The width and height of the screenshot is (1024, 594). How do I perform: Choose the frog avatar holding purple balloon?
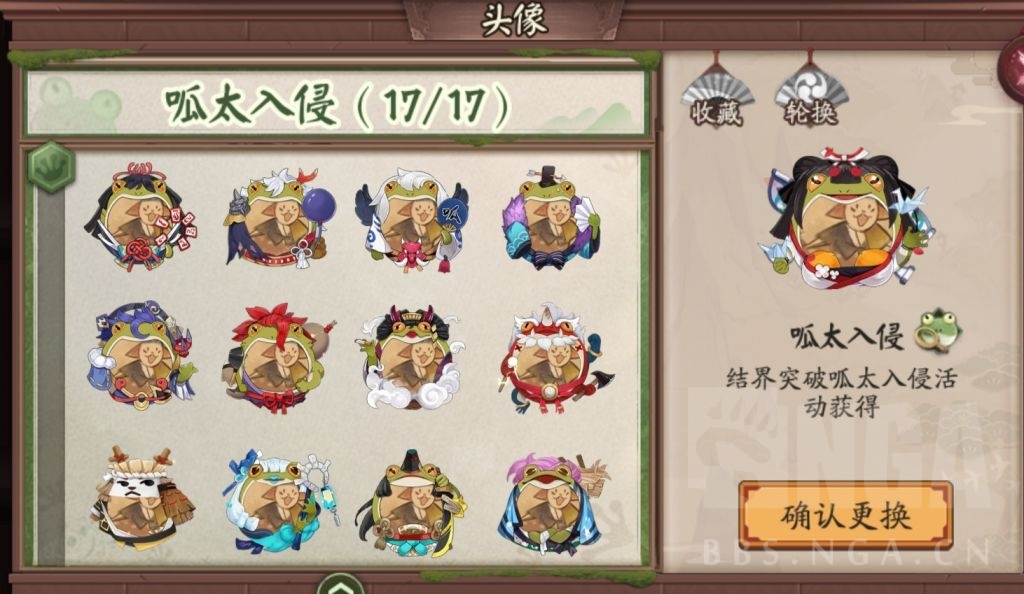coord(280,219)
